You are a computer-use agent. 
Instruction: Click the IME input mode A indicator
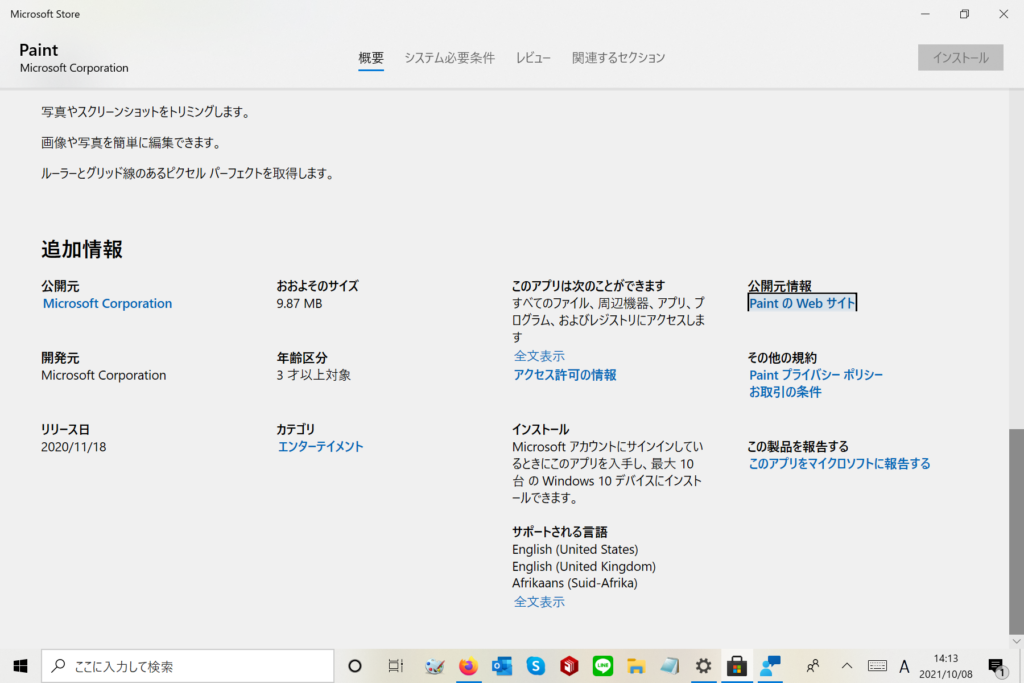[904, 666]
